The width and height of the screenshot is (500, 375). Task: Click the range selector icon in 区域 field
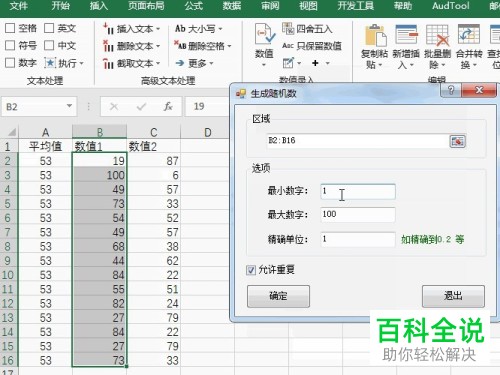(x=457, y=141)
